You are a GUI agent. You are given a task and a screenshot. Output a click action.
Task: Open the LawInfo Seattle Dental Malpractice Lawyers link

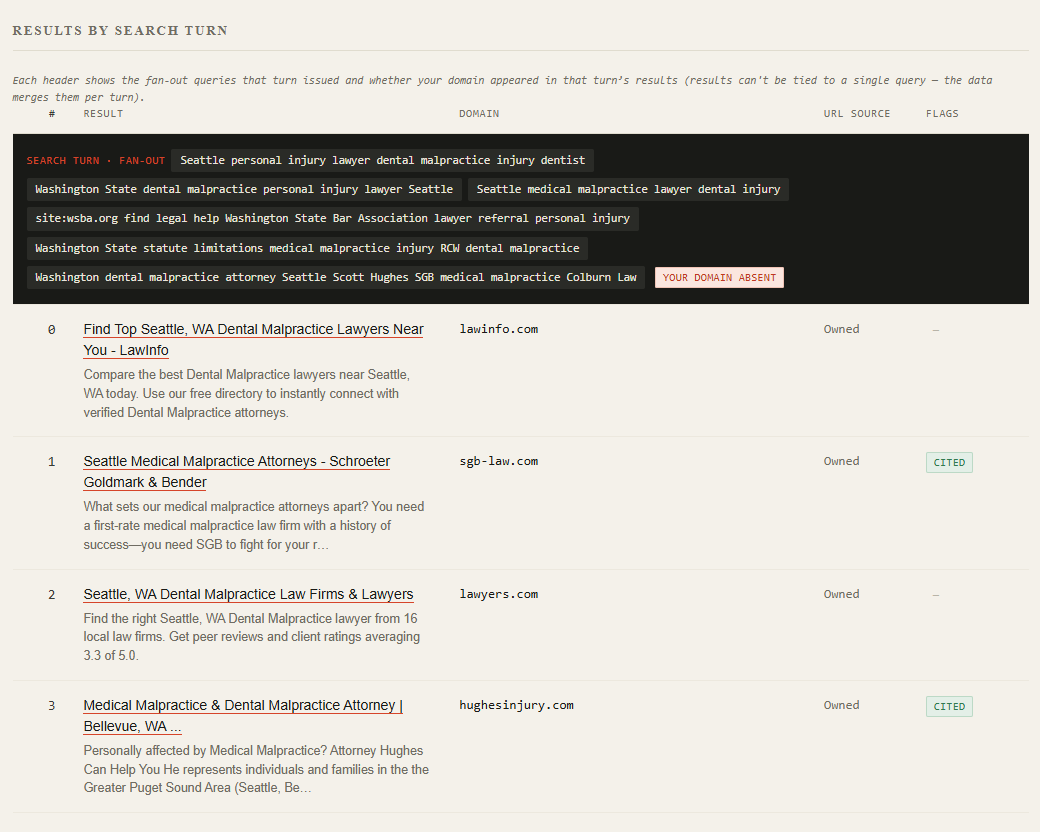pyautogui.click(x=253, y=340)
